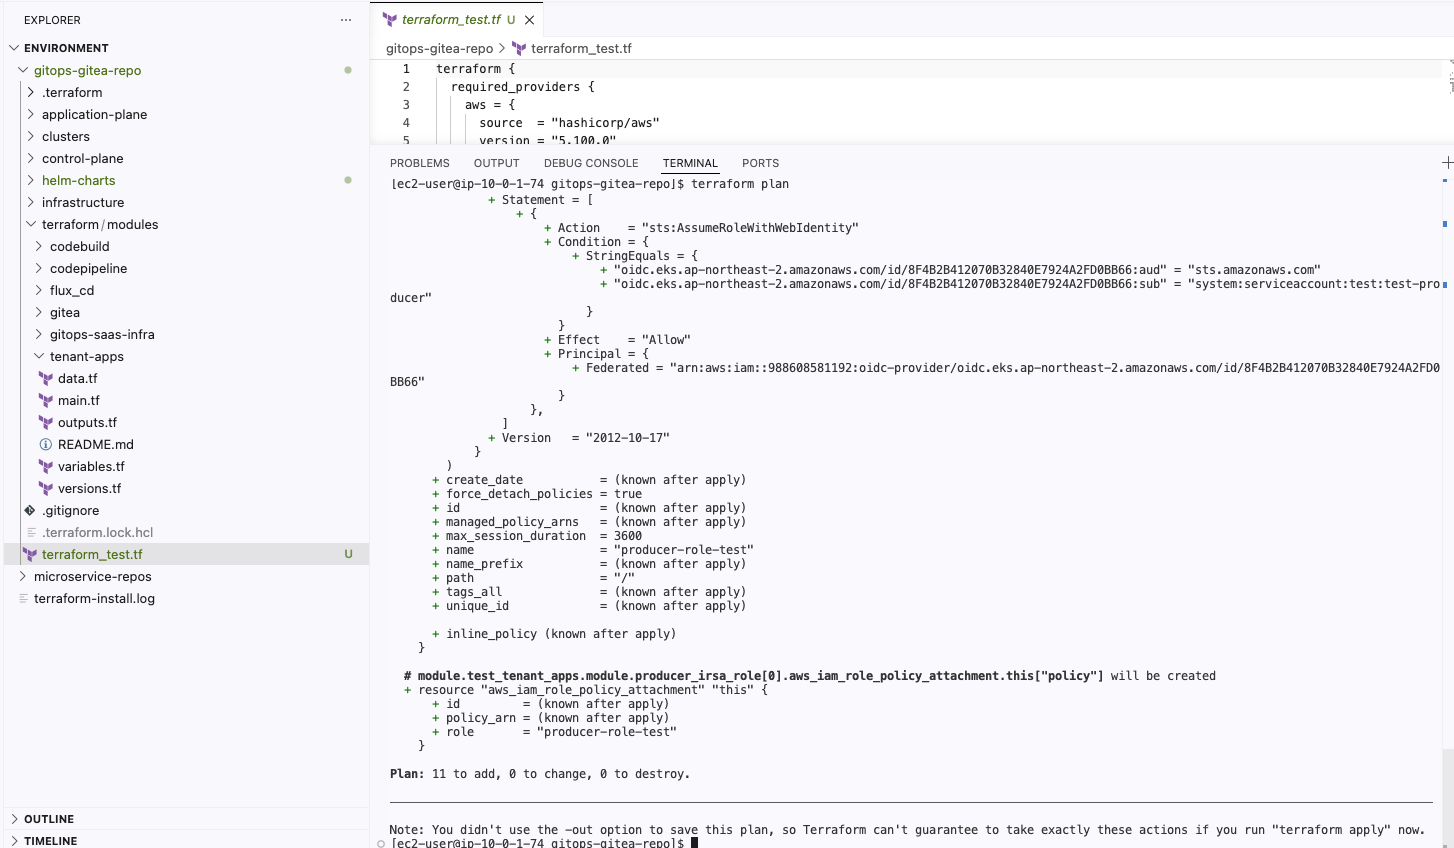Click the lines icon beside terraform-install.log
1454x848 pixels.
(23, 599)
